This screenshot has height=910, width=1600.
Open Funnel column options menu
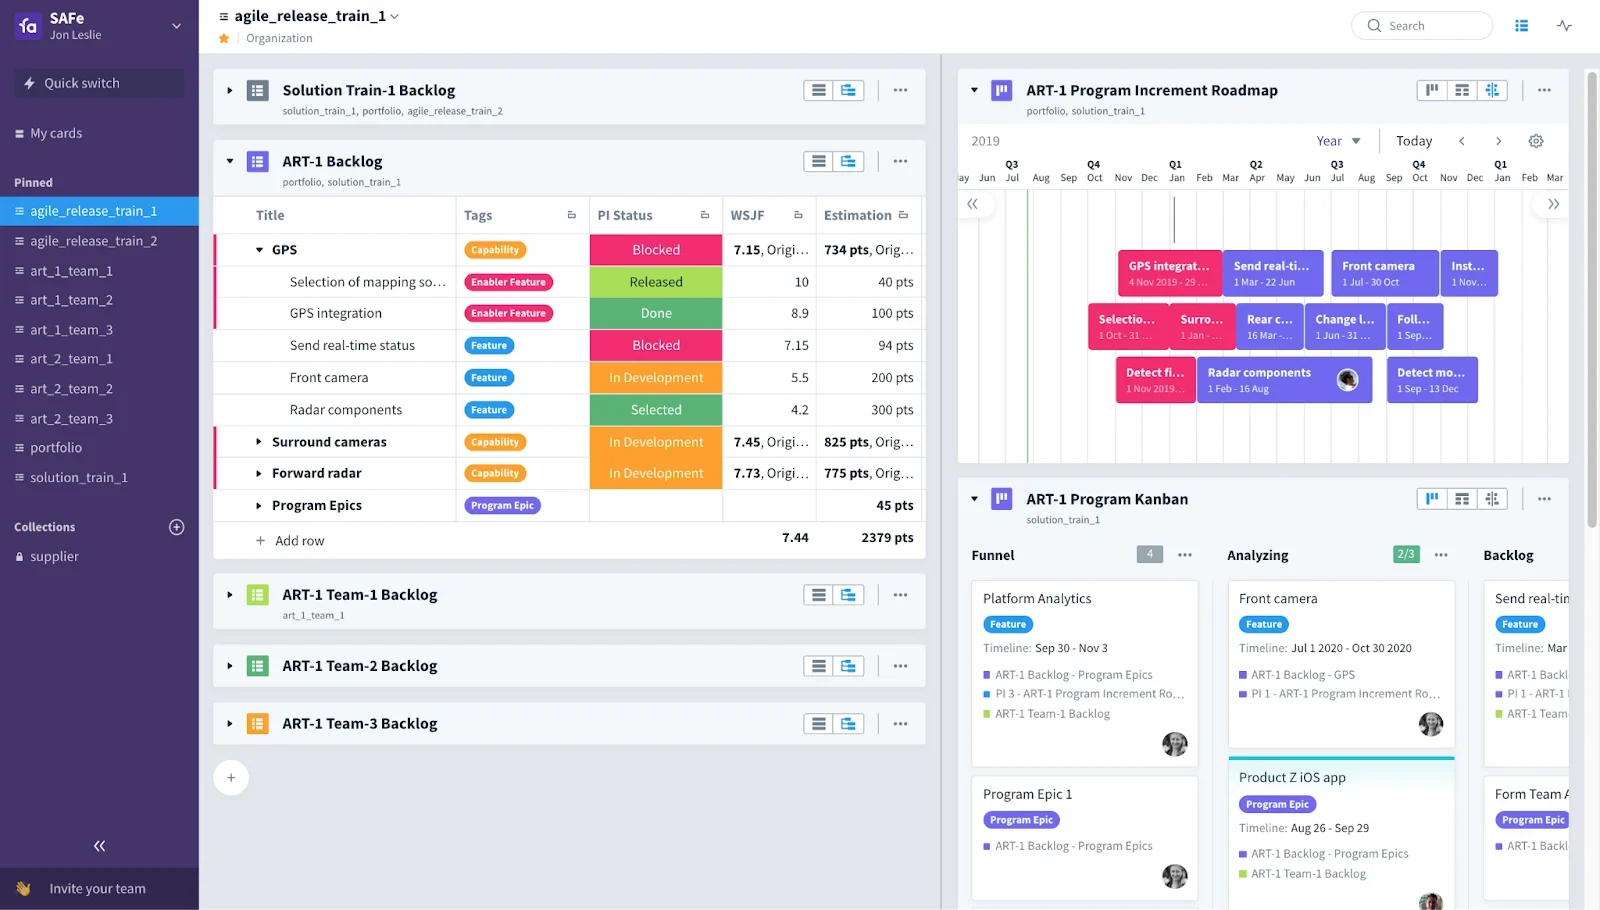[1185, 555]
